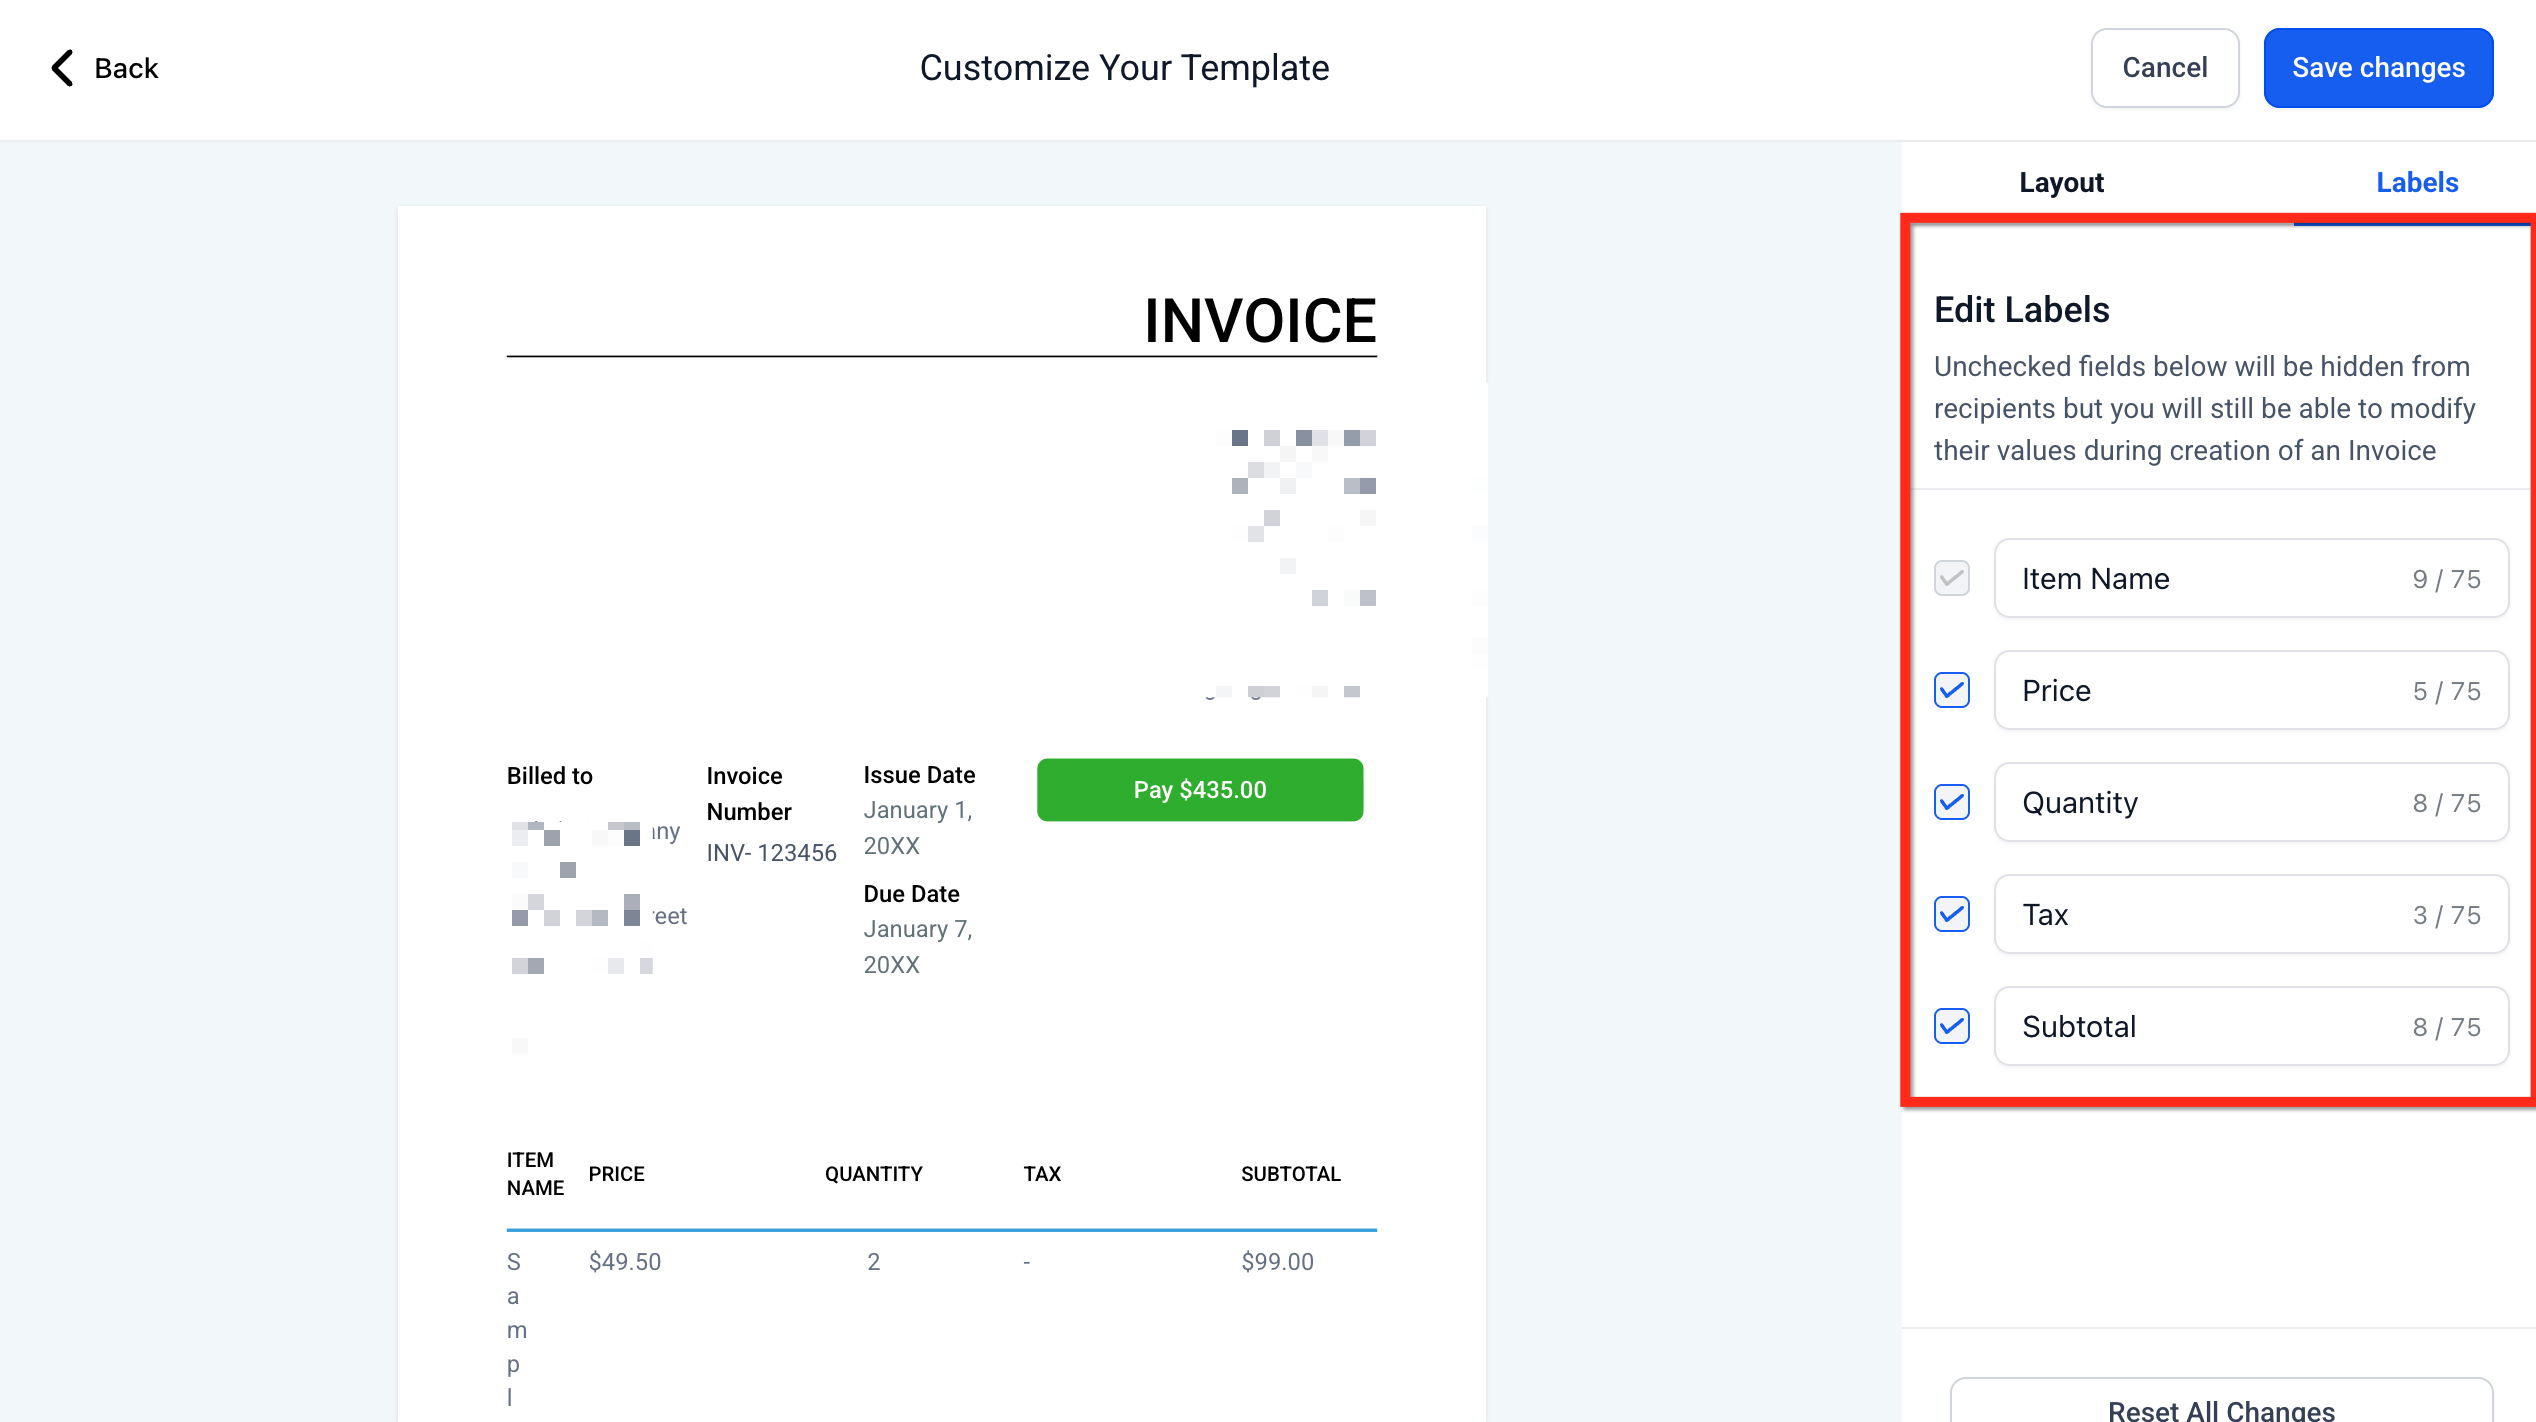Click the INVOICE heading in preview

(x=1259, y=320)
